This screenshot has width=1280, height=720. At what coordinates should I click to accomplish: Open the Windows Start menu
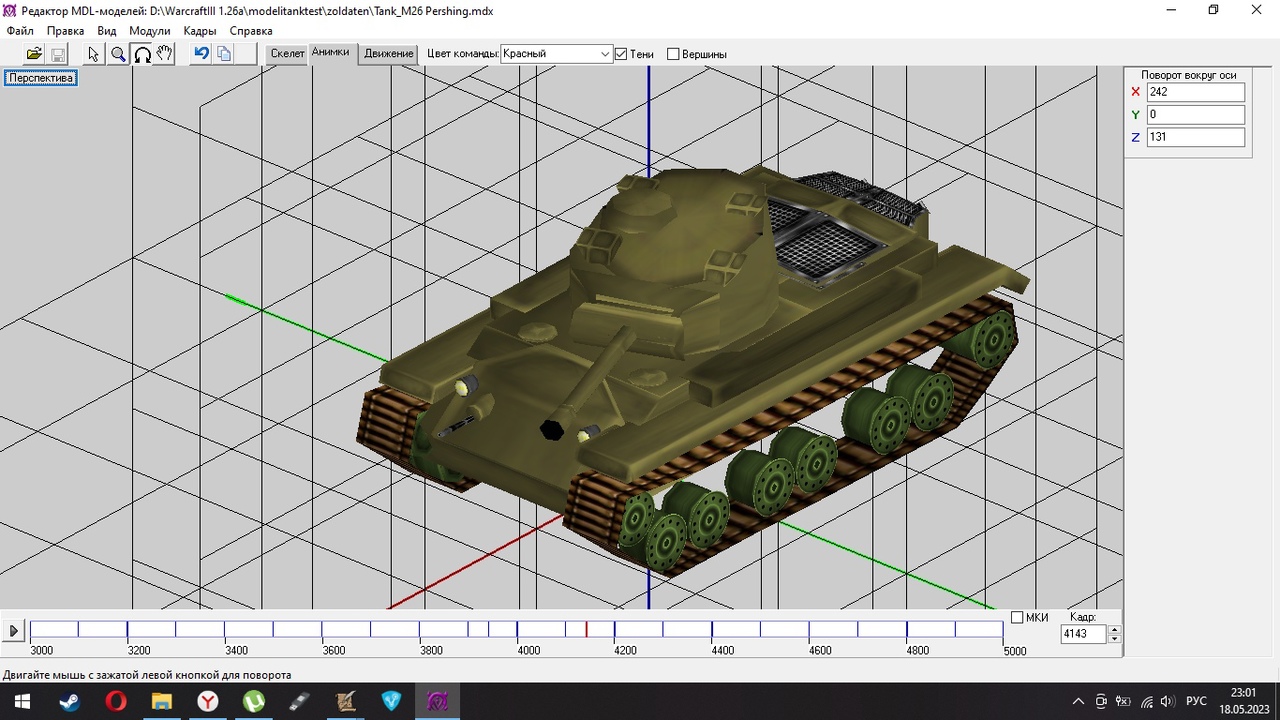pos(21,701)
